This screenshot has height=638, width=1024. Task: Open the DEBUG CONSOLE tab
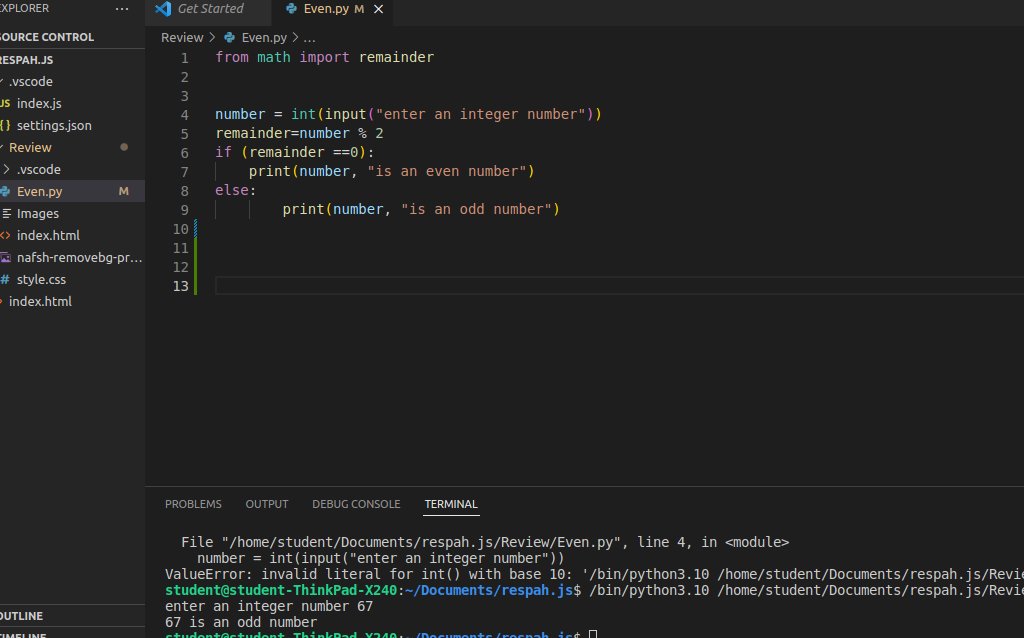pyautogui.click(x=356, y=504)
